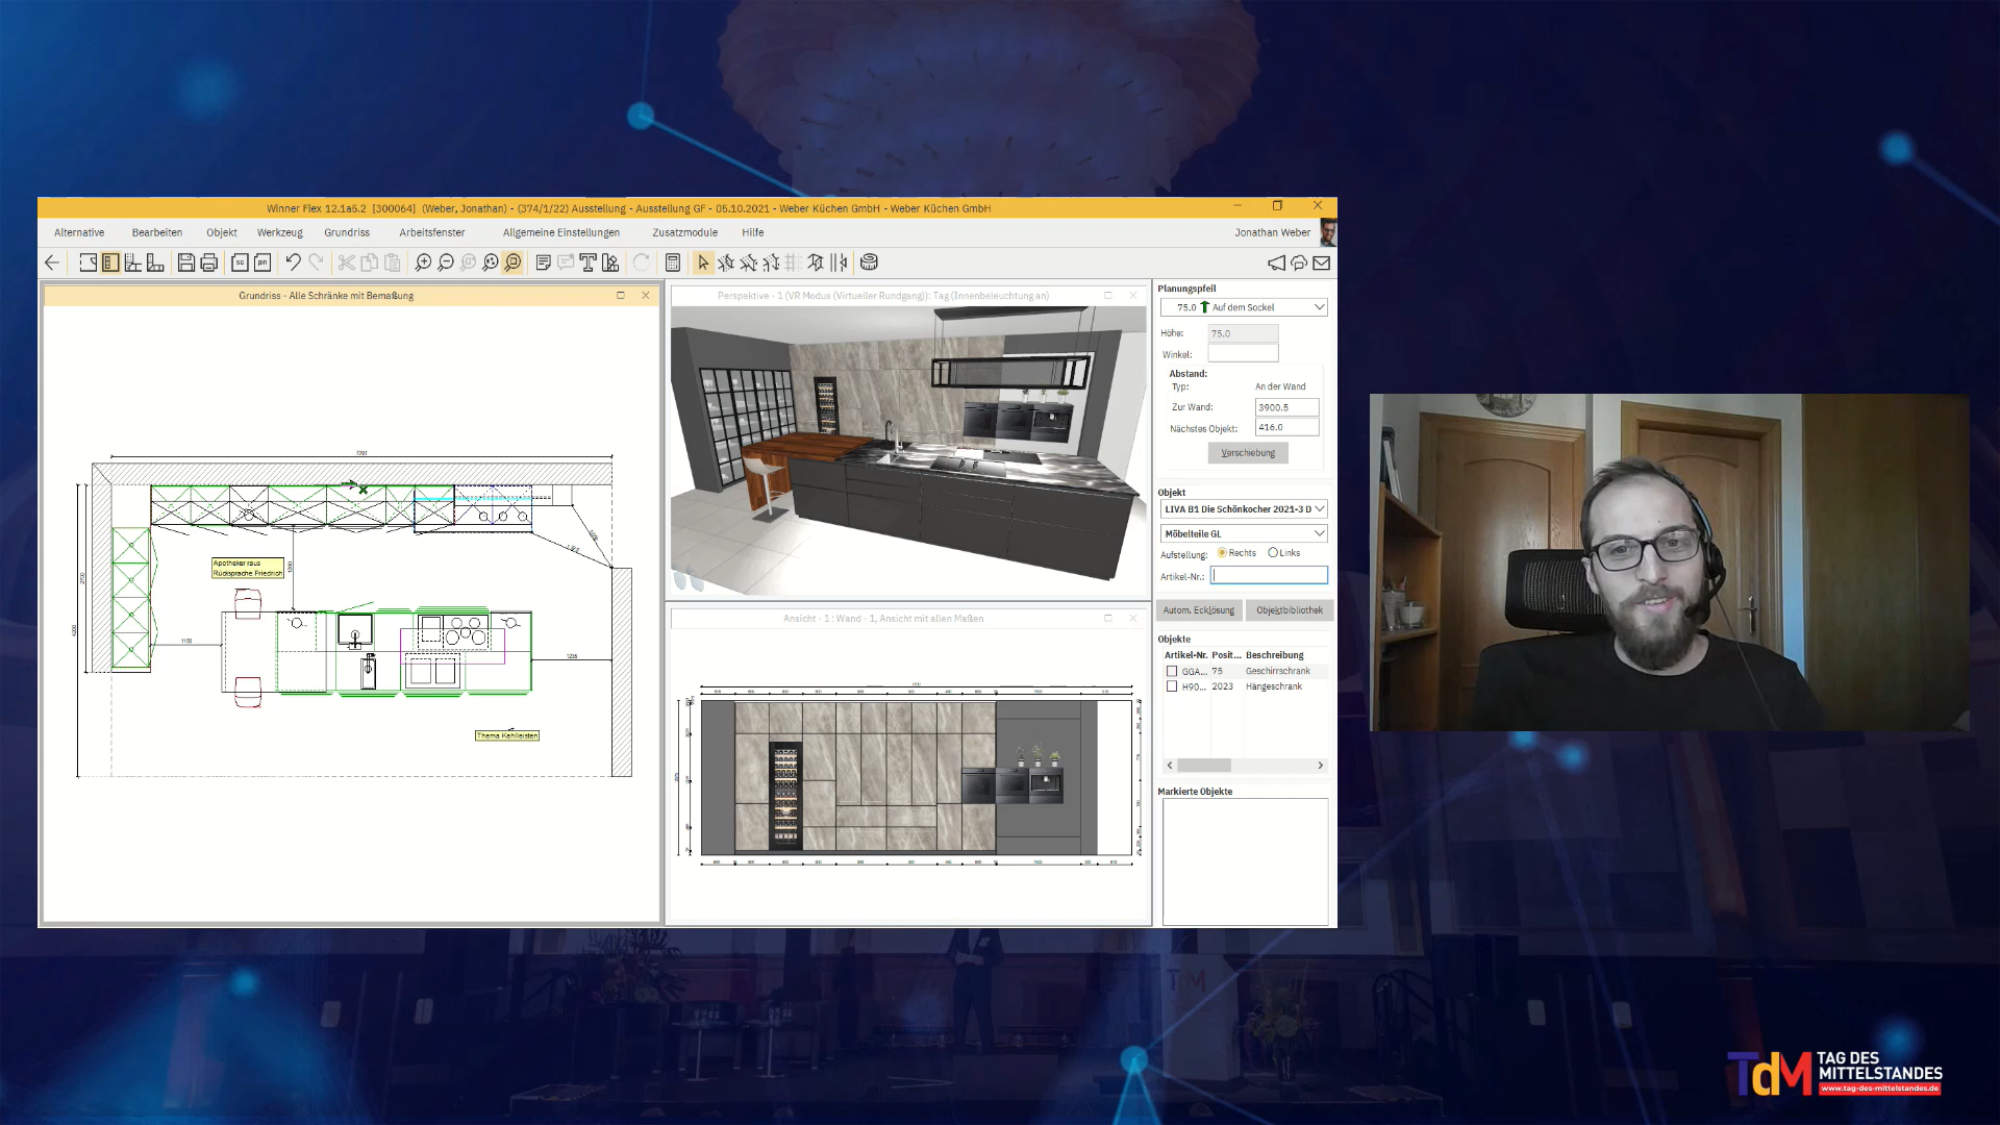Click the Save disk icon
Screen dimensions: 2000x1125
point(186,263)
